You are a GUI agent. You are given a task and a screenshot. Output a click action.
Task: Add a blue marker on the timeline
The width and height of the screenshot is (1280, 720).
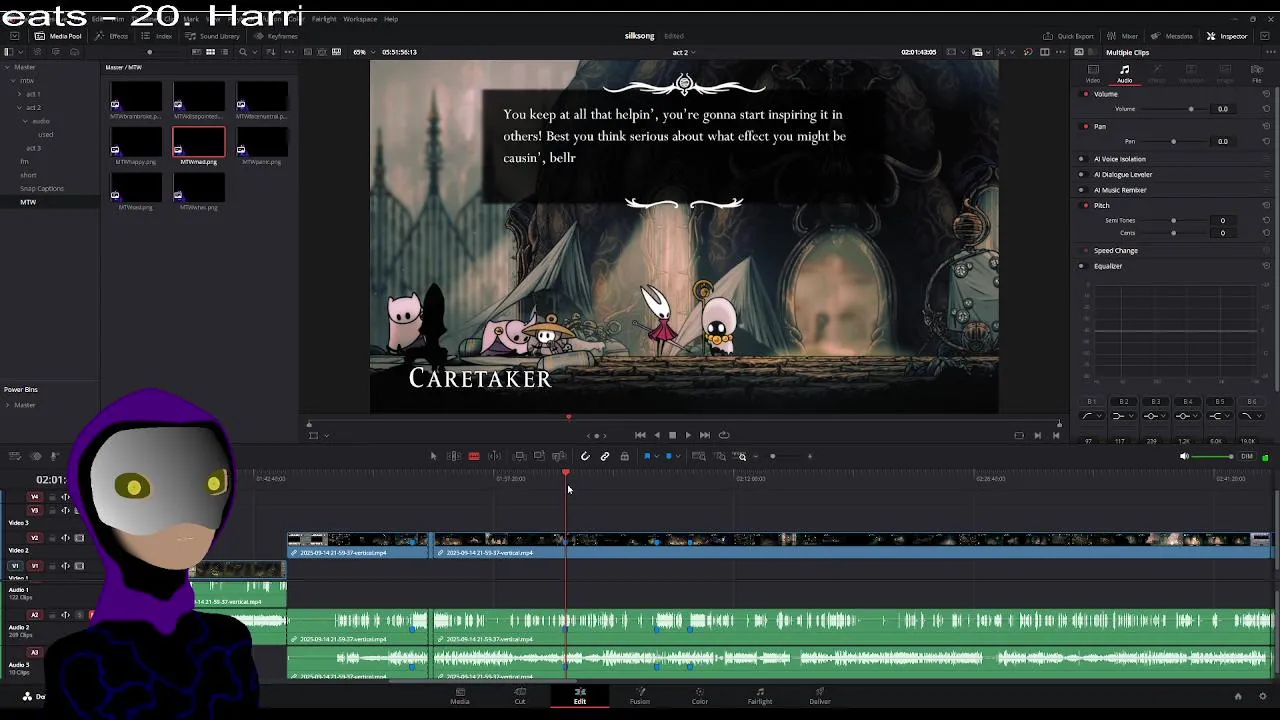(668, 456)
